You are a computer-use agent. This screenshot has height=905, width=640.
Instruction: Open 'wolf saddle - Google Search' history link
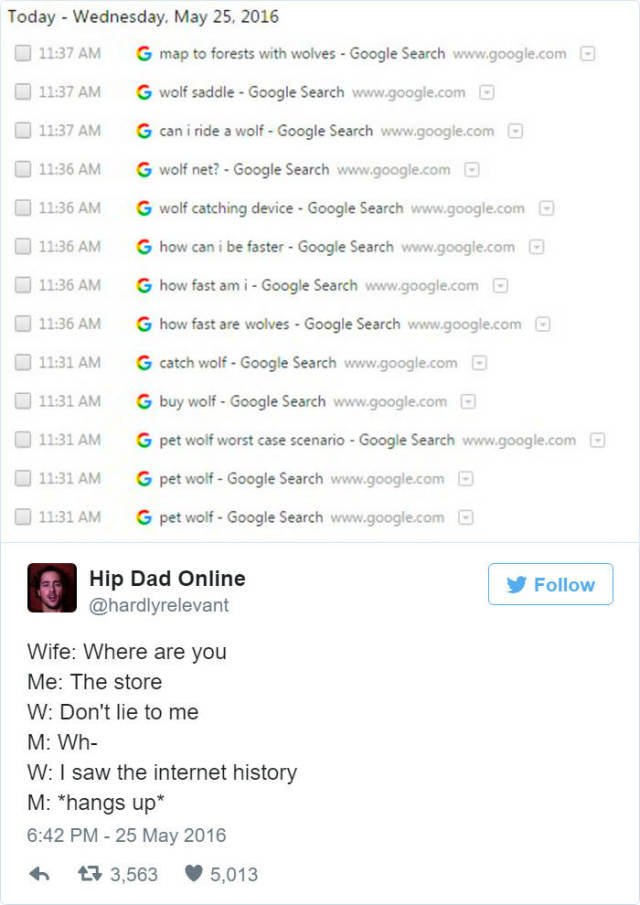click(x=252, y=92)
